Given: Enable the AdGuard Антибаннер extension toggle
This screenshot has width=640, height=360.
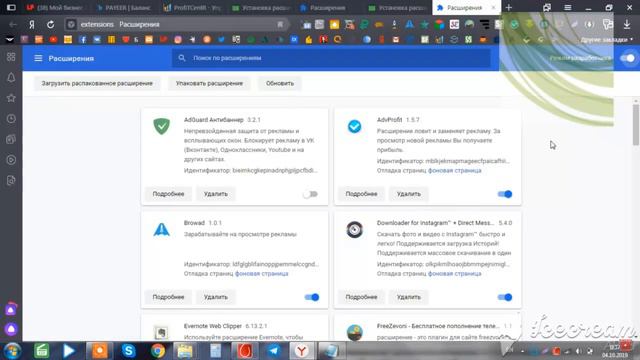Looking at the screenshot, I should click(x=310, y=194).
